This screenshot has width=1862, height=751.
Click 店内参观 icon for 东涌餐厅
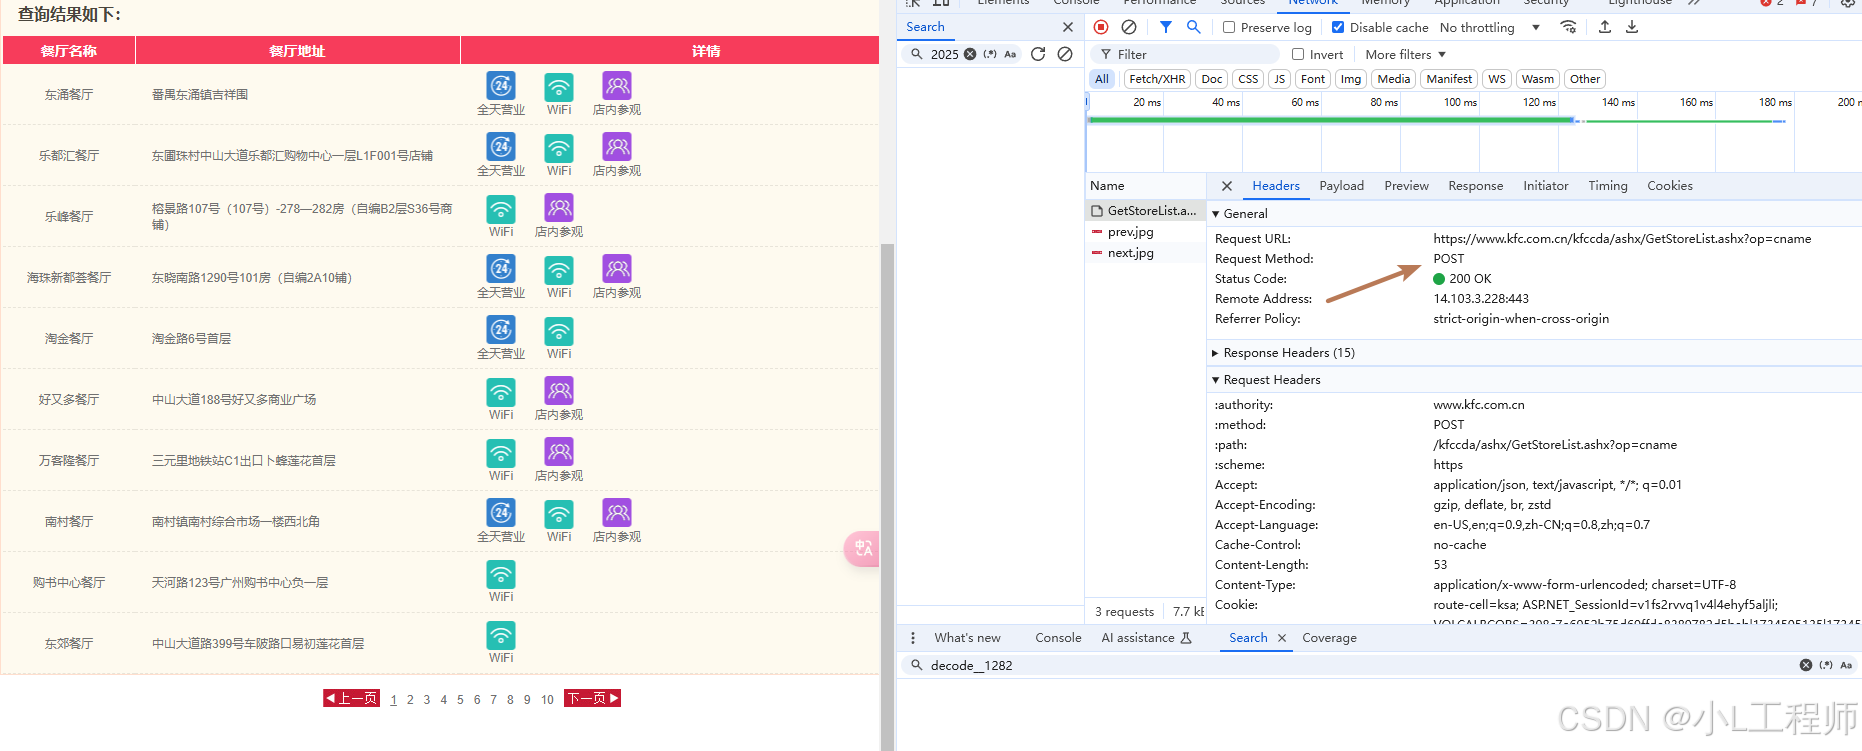(617, 86)
